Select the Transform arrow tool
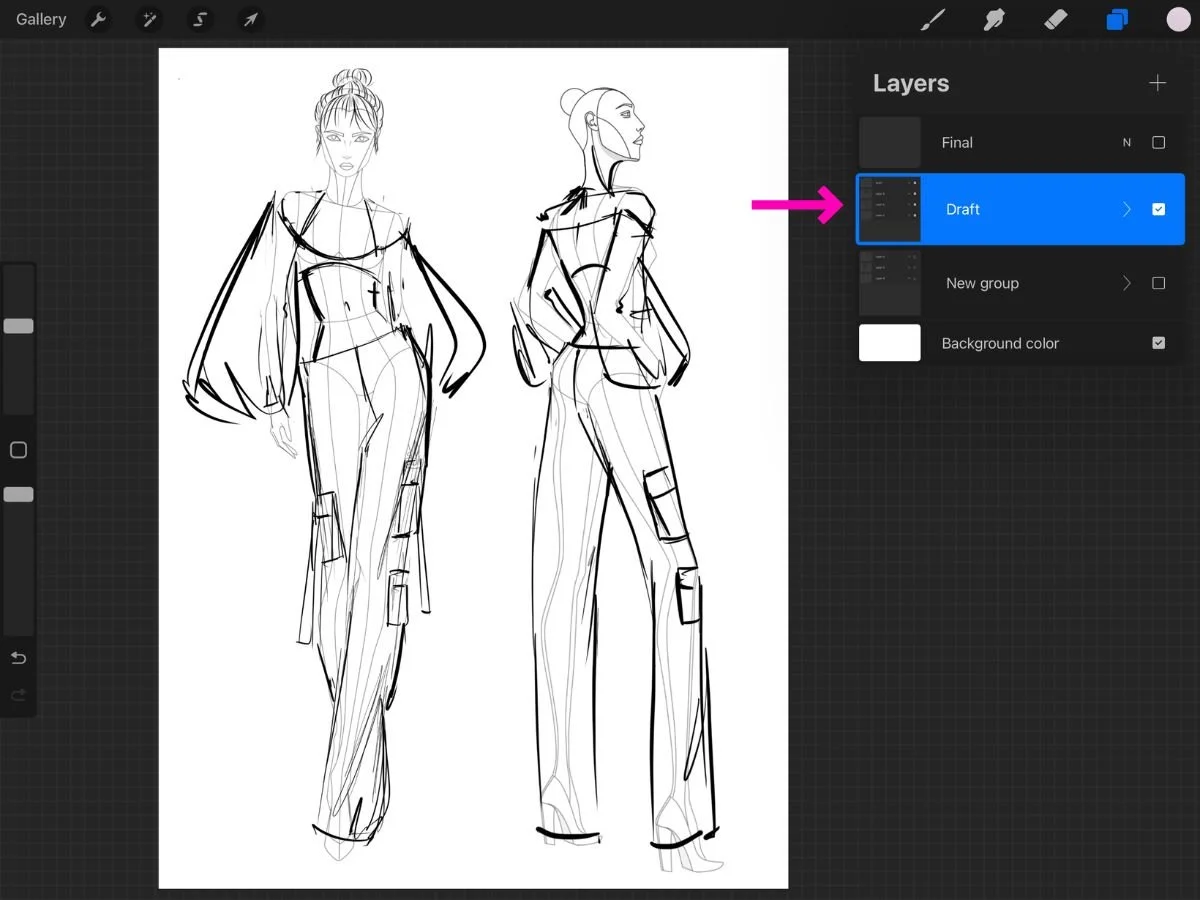The image size is (1200, 900). tap(250, 19)
